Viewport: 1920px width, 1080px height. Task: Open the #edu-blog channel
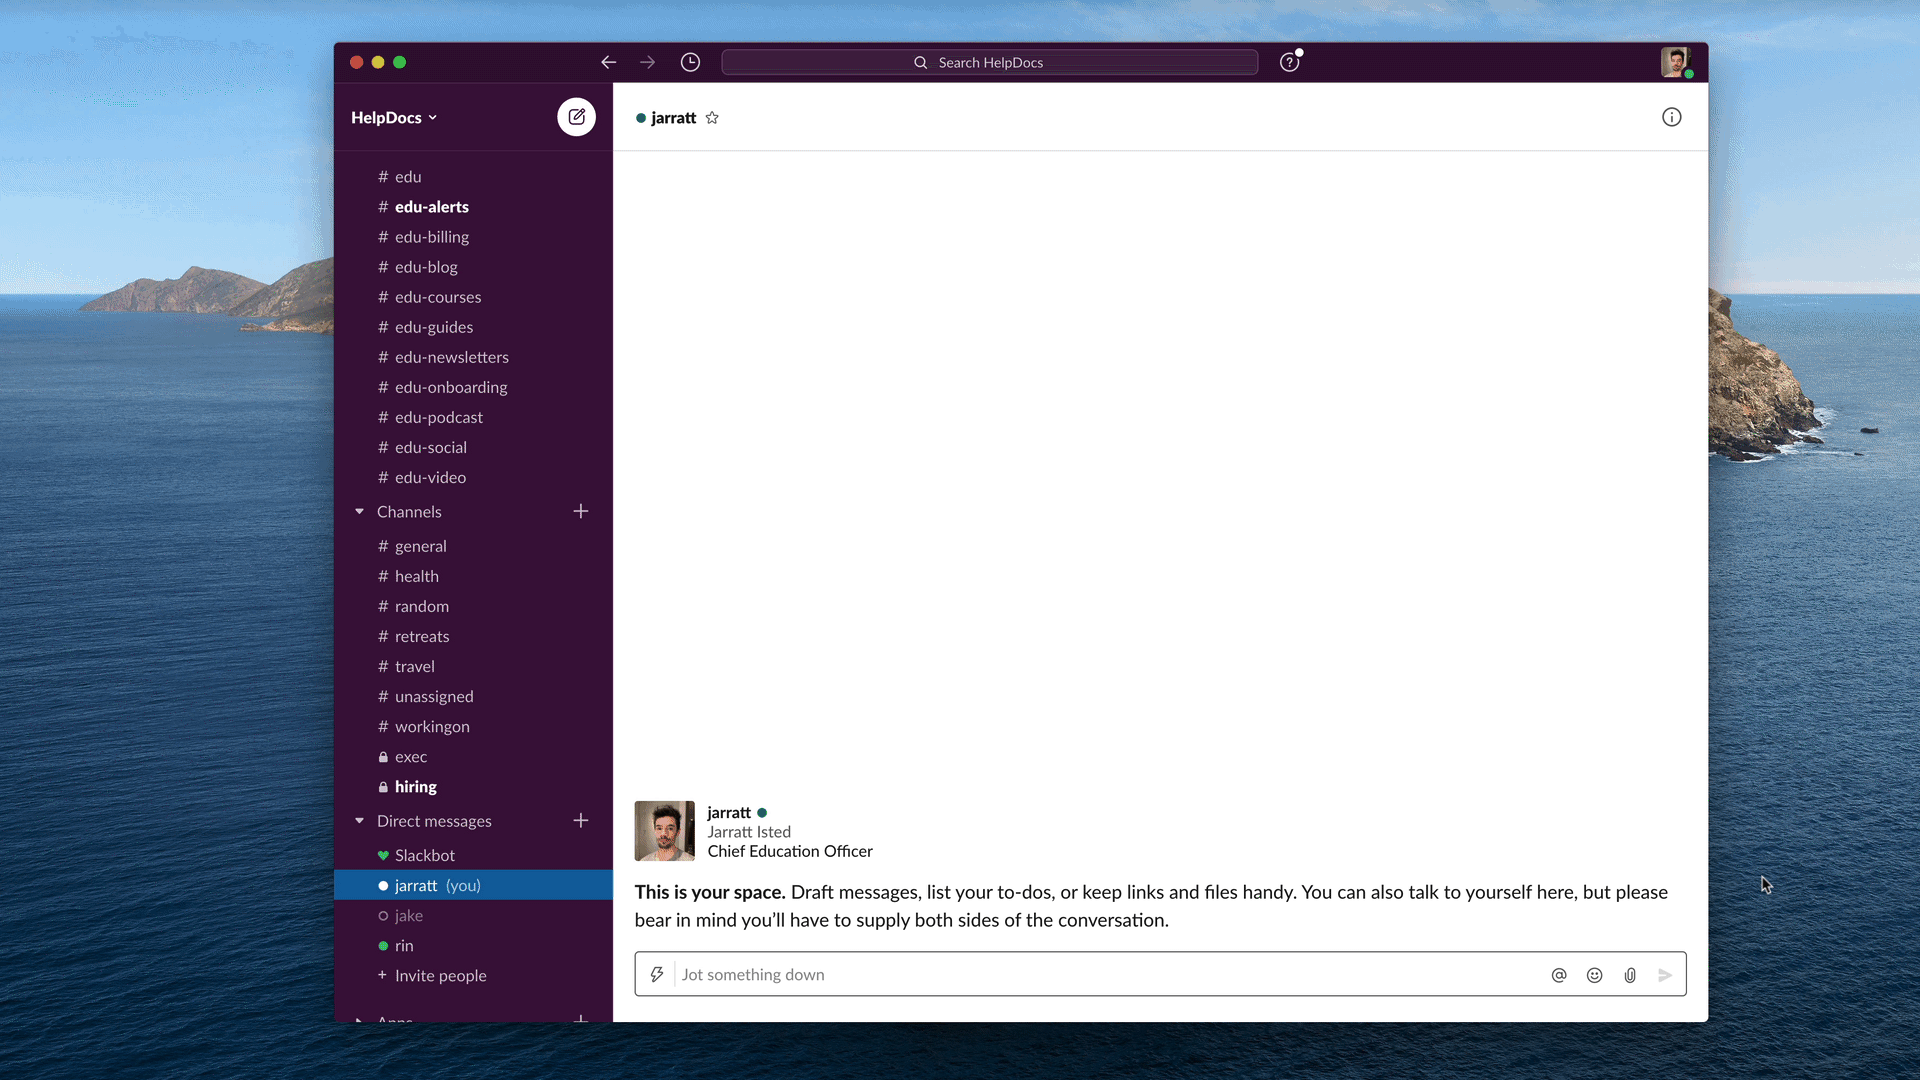click(x=474, y=266)
